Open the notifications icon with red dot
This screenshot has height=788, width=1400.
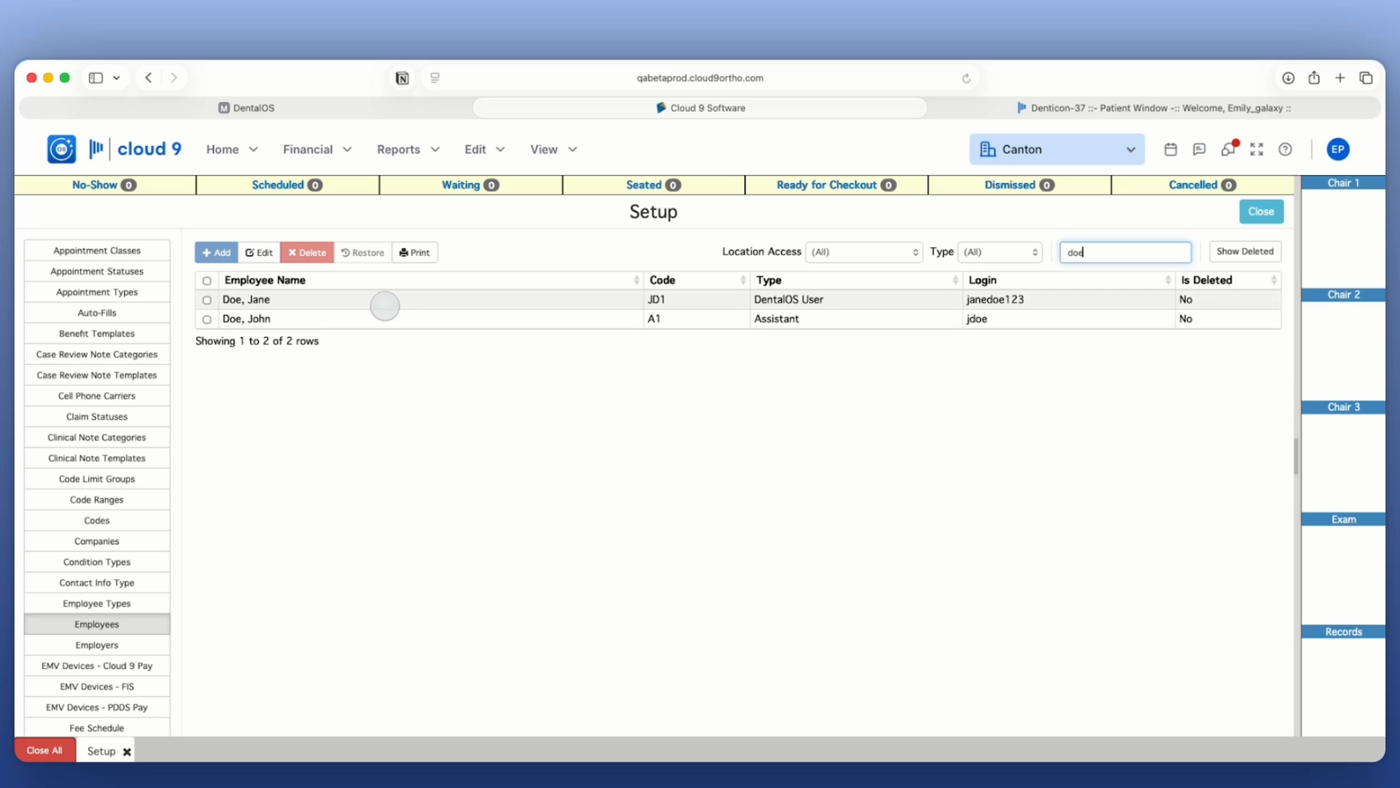click(x=1228, y=149)
